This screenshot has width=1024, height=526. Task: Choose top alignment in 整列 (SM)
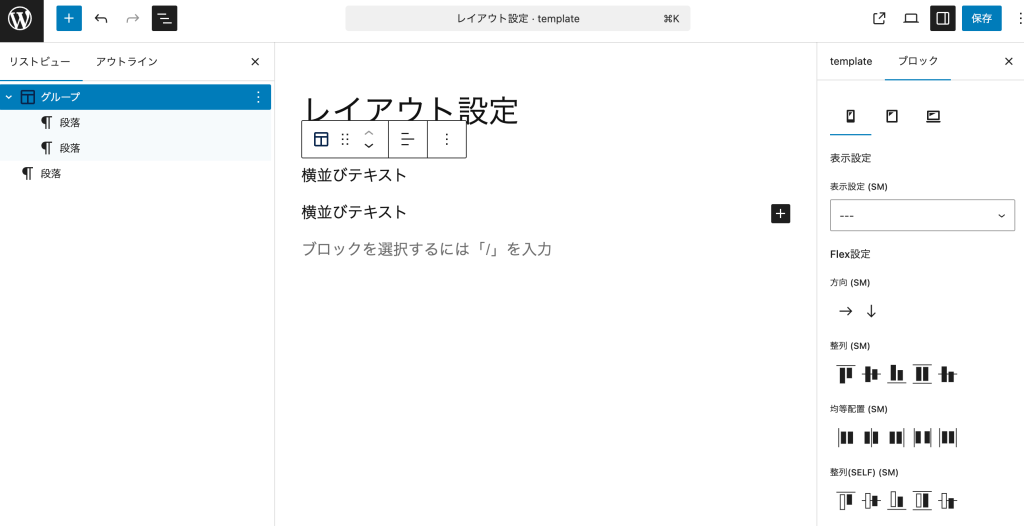click(x=846, y=374)
